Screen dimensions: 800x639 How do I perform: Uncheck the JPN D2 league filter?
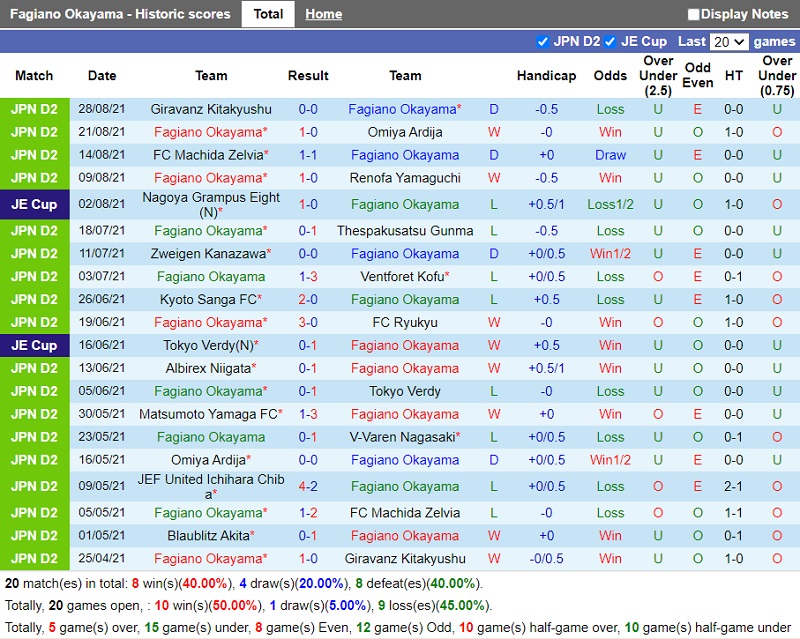click(x=543, y=41)
